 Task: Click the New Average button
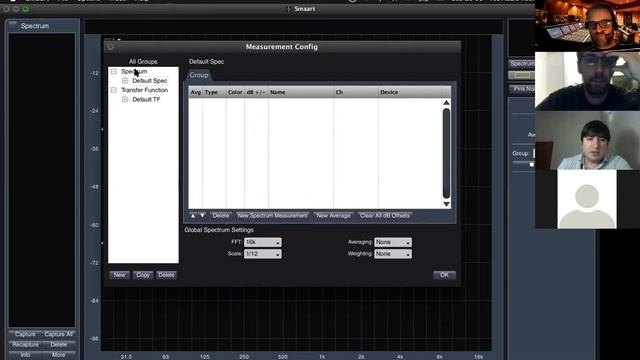pos(333,216)
